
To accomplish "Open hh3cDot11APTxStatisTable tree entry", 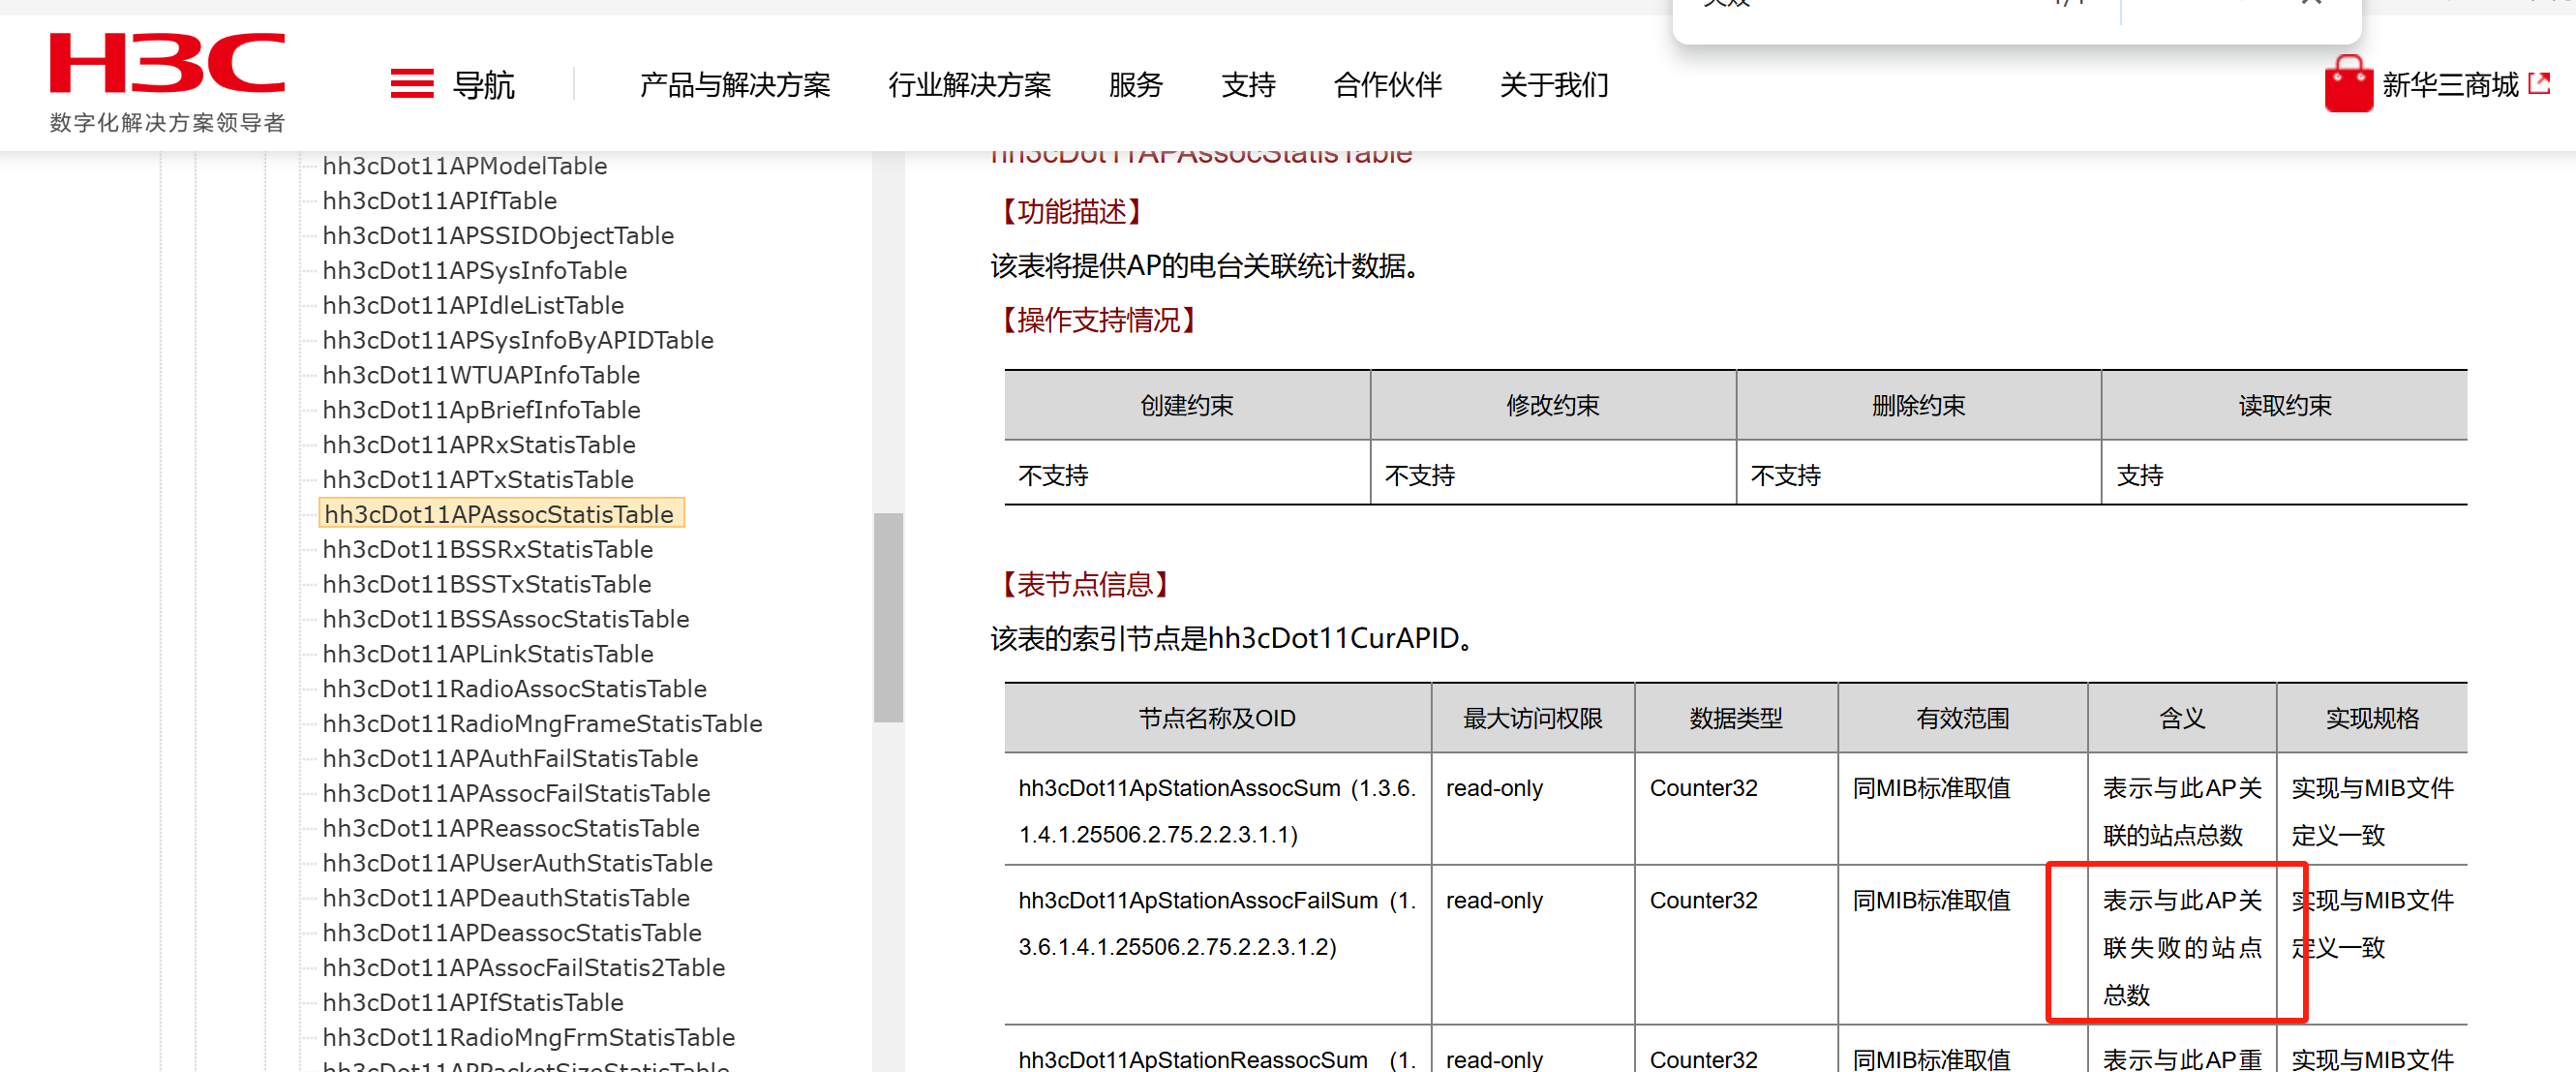I will (478, 479).
